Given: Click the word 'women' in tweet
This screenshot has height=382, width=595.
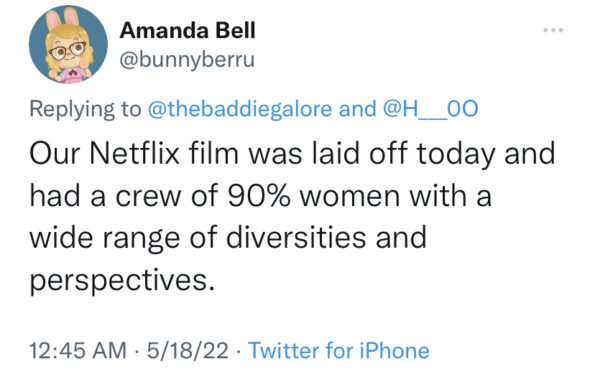Looking at the screenshot, I should (x=349, y=197).
